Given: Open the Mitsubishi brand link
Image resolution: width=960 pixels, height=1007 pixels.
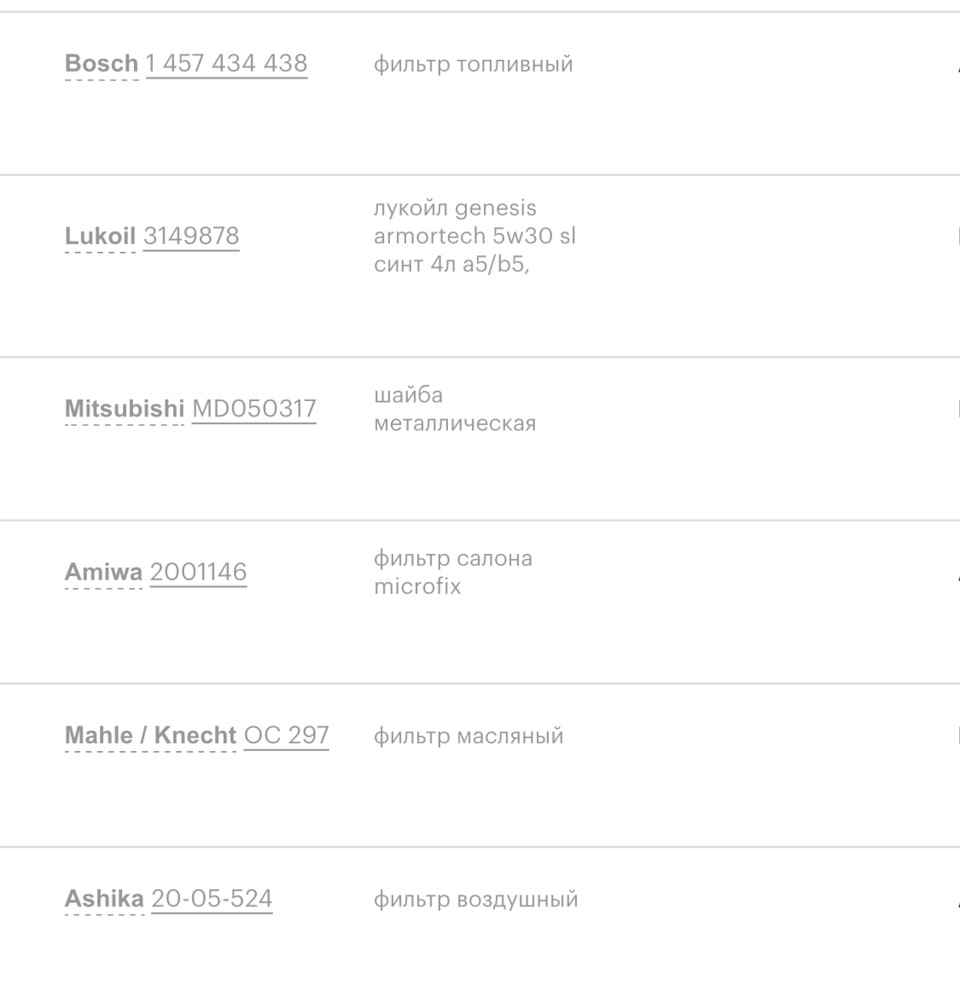Looking at the screenshot, I should 124,409.
